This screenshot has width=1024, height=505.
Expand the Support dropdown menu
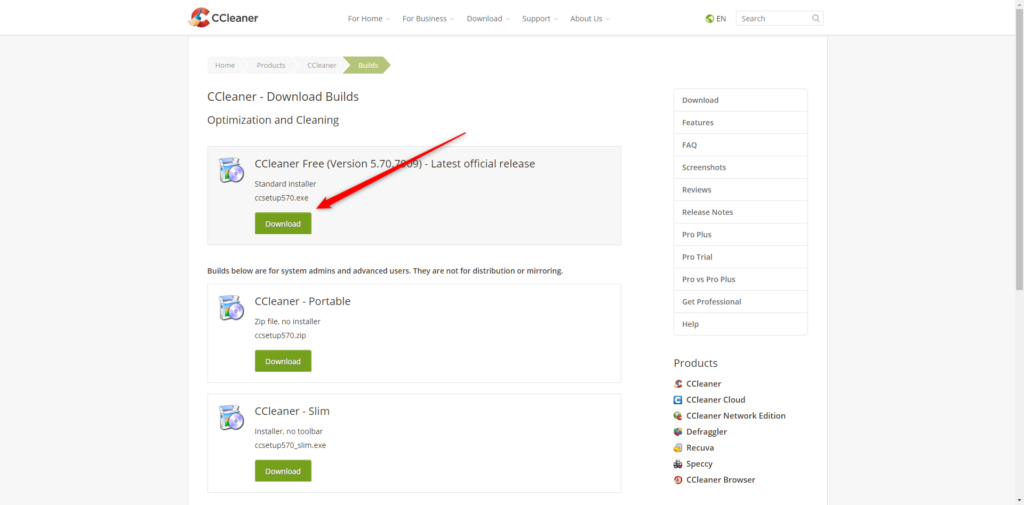[x=540, y=18]
